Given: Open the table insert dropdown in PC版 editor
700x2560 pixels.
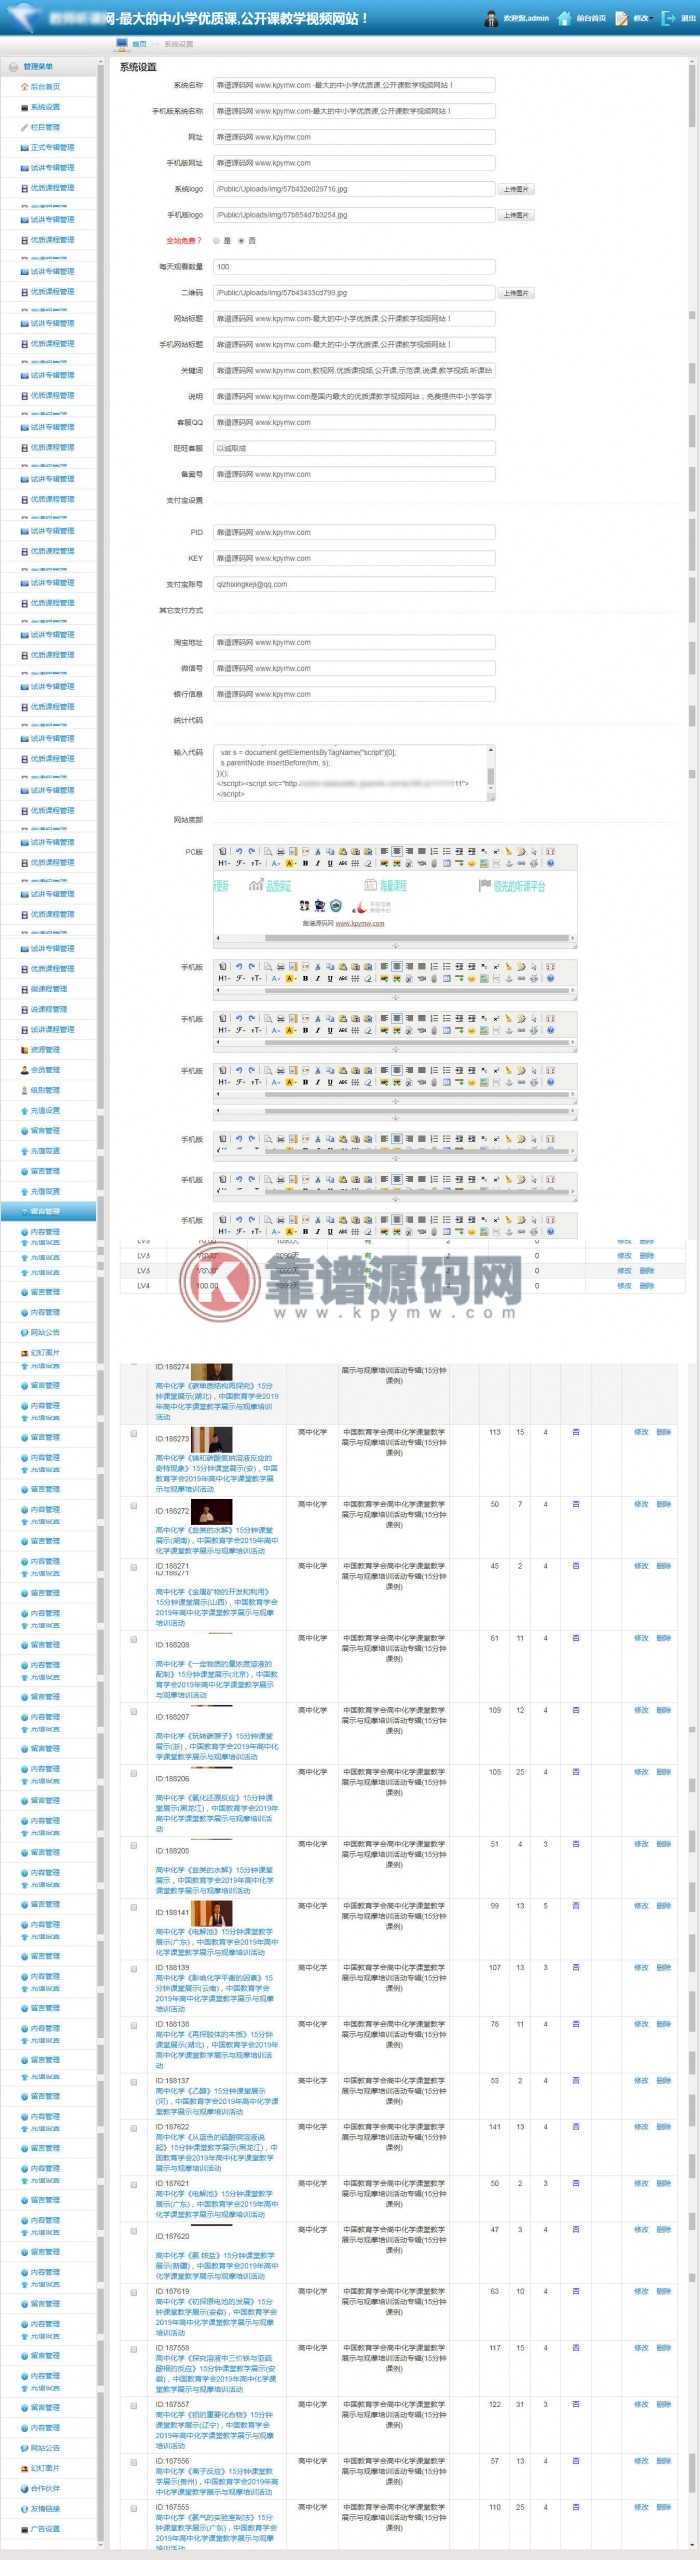Looking at the screenshot, I should pyautogui.click(x=446, y=863).
